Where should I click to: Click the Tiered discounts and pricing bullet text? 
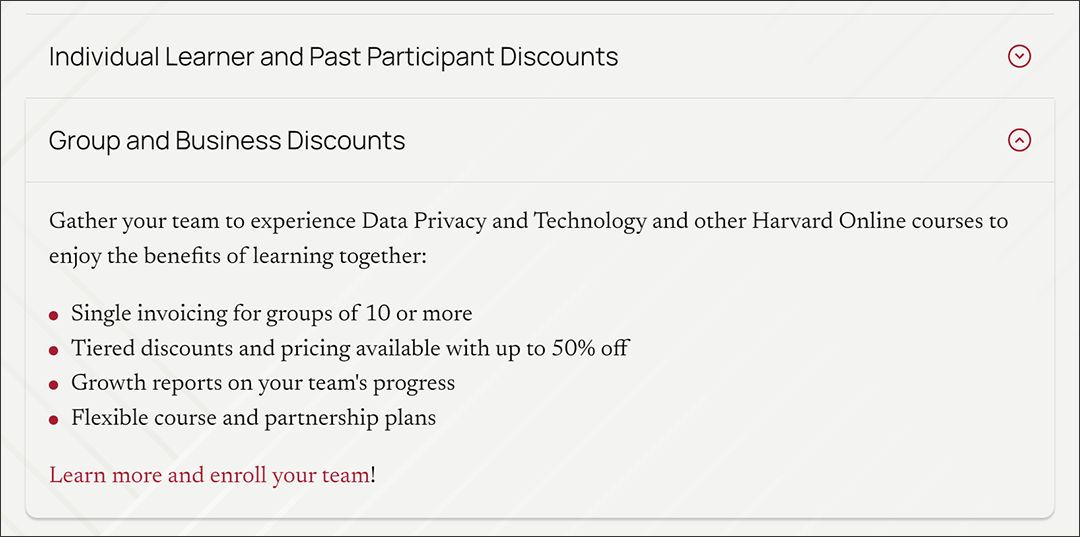[x=349, y=348]
